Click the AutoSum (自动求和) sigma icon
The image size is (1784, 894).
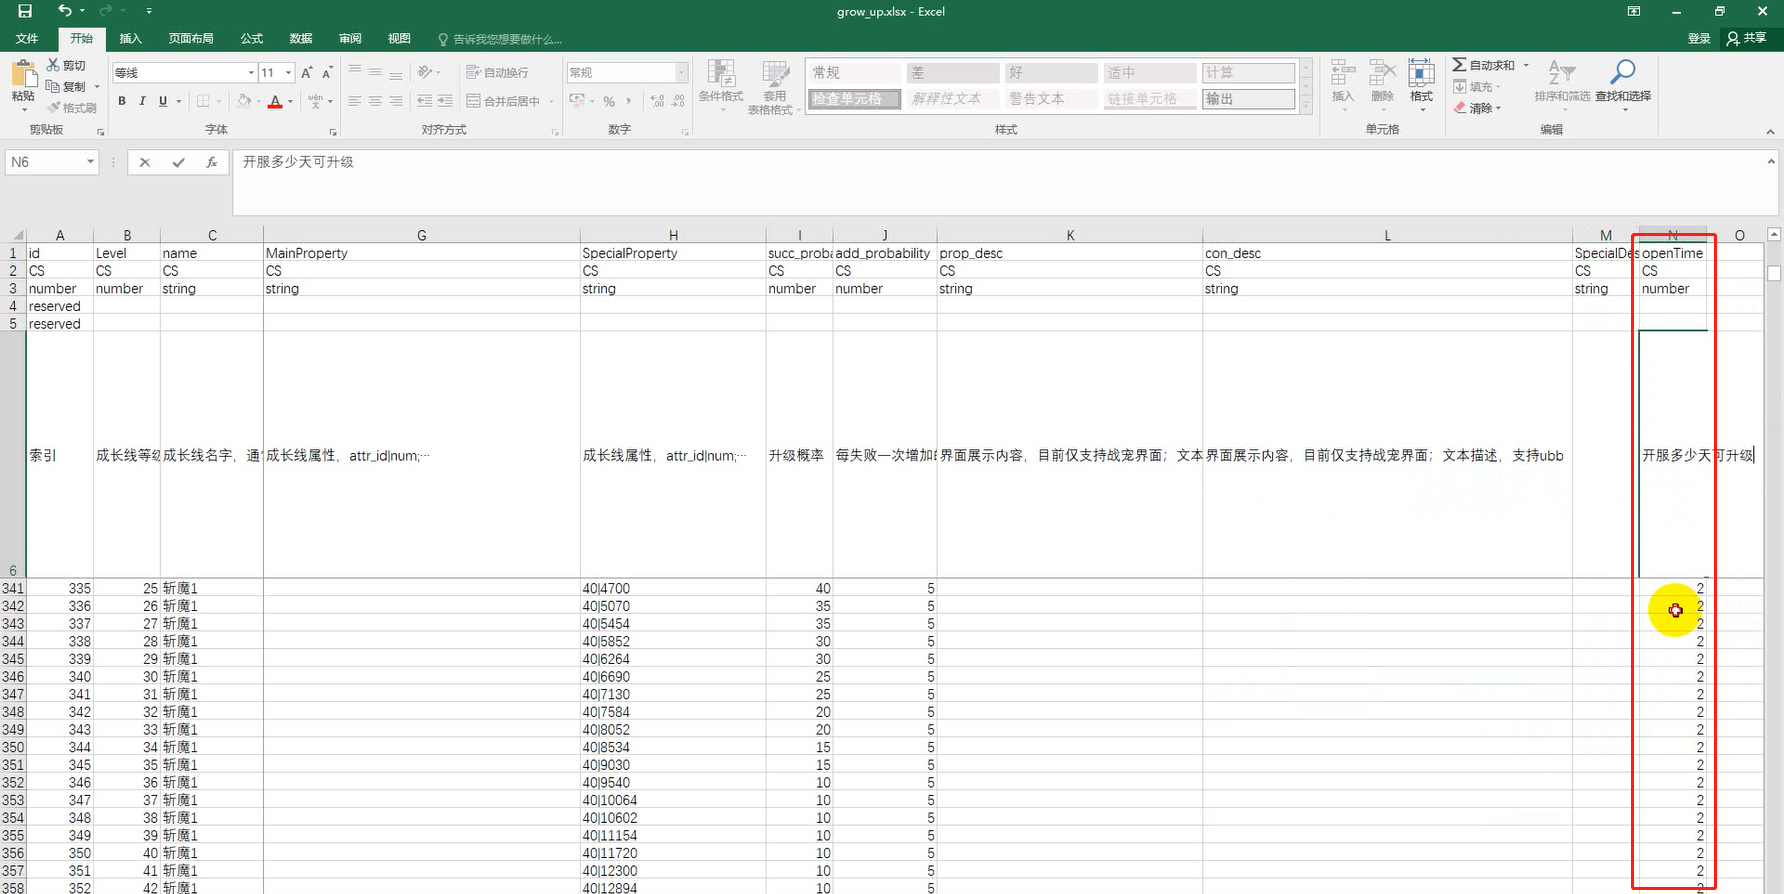1460,65
